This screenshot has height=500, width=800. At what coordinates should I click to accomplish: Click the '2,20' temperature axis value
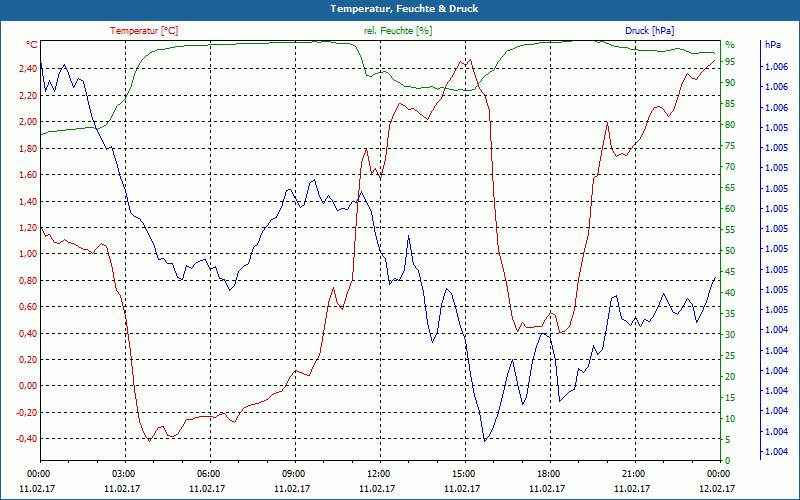[x=28, y=95]
